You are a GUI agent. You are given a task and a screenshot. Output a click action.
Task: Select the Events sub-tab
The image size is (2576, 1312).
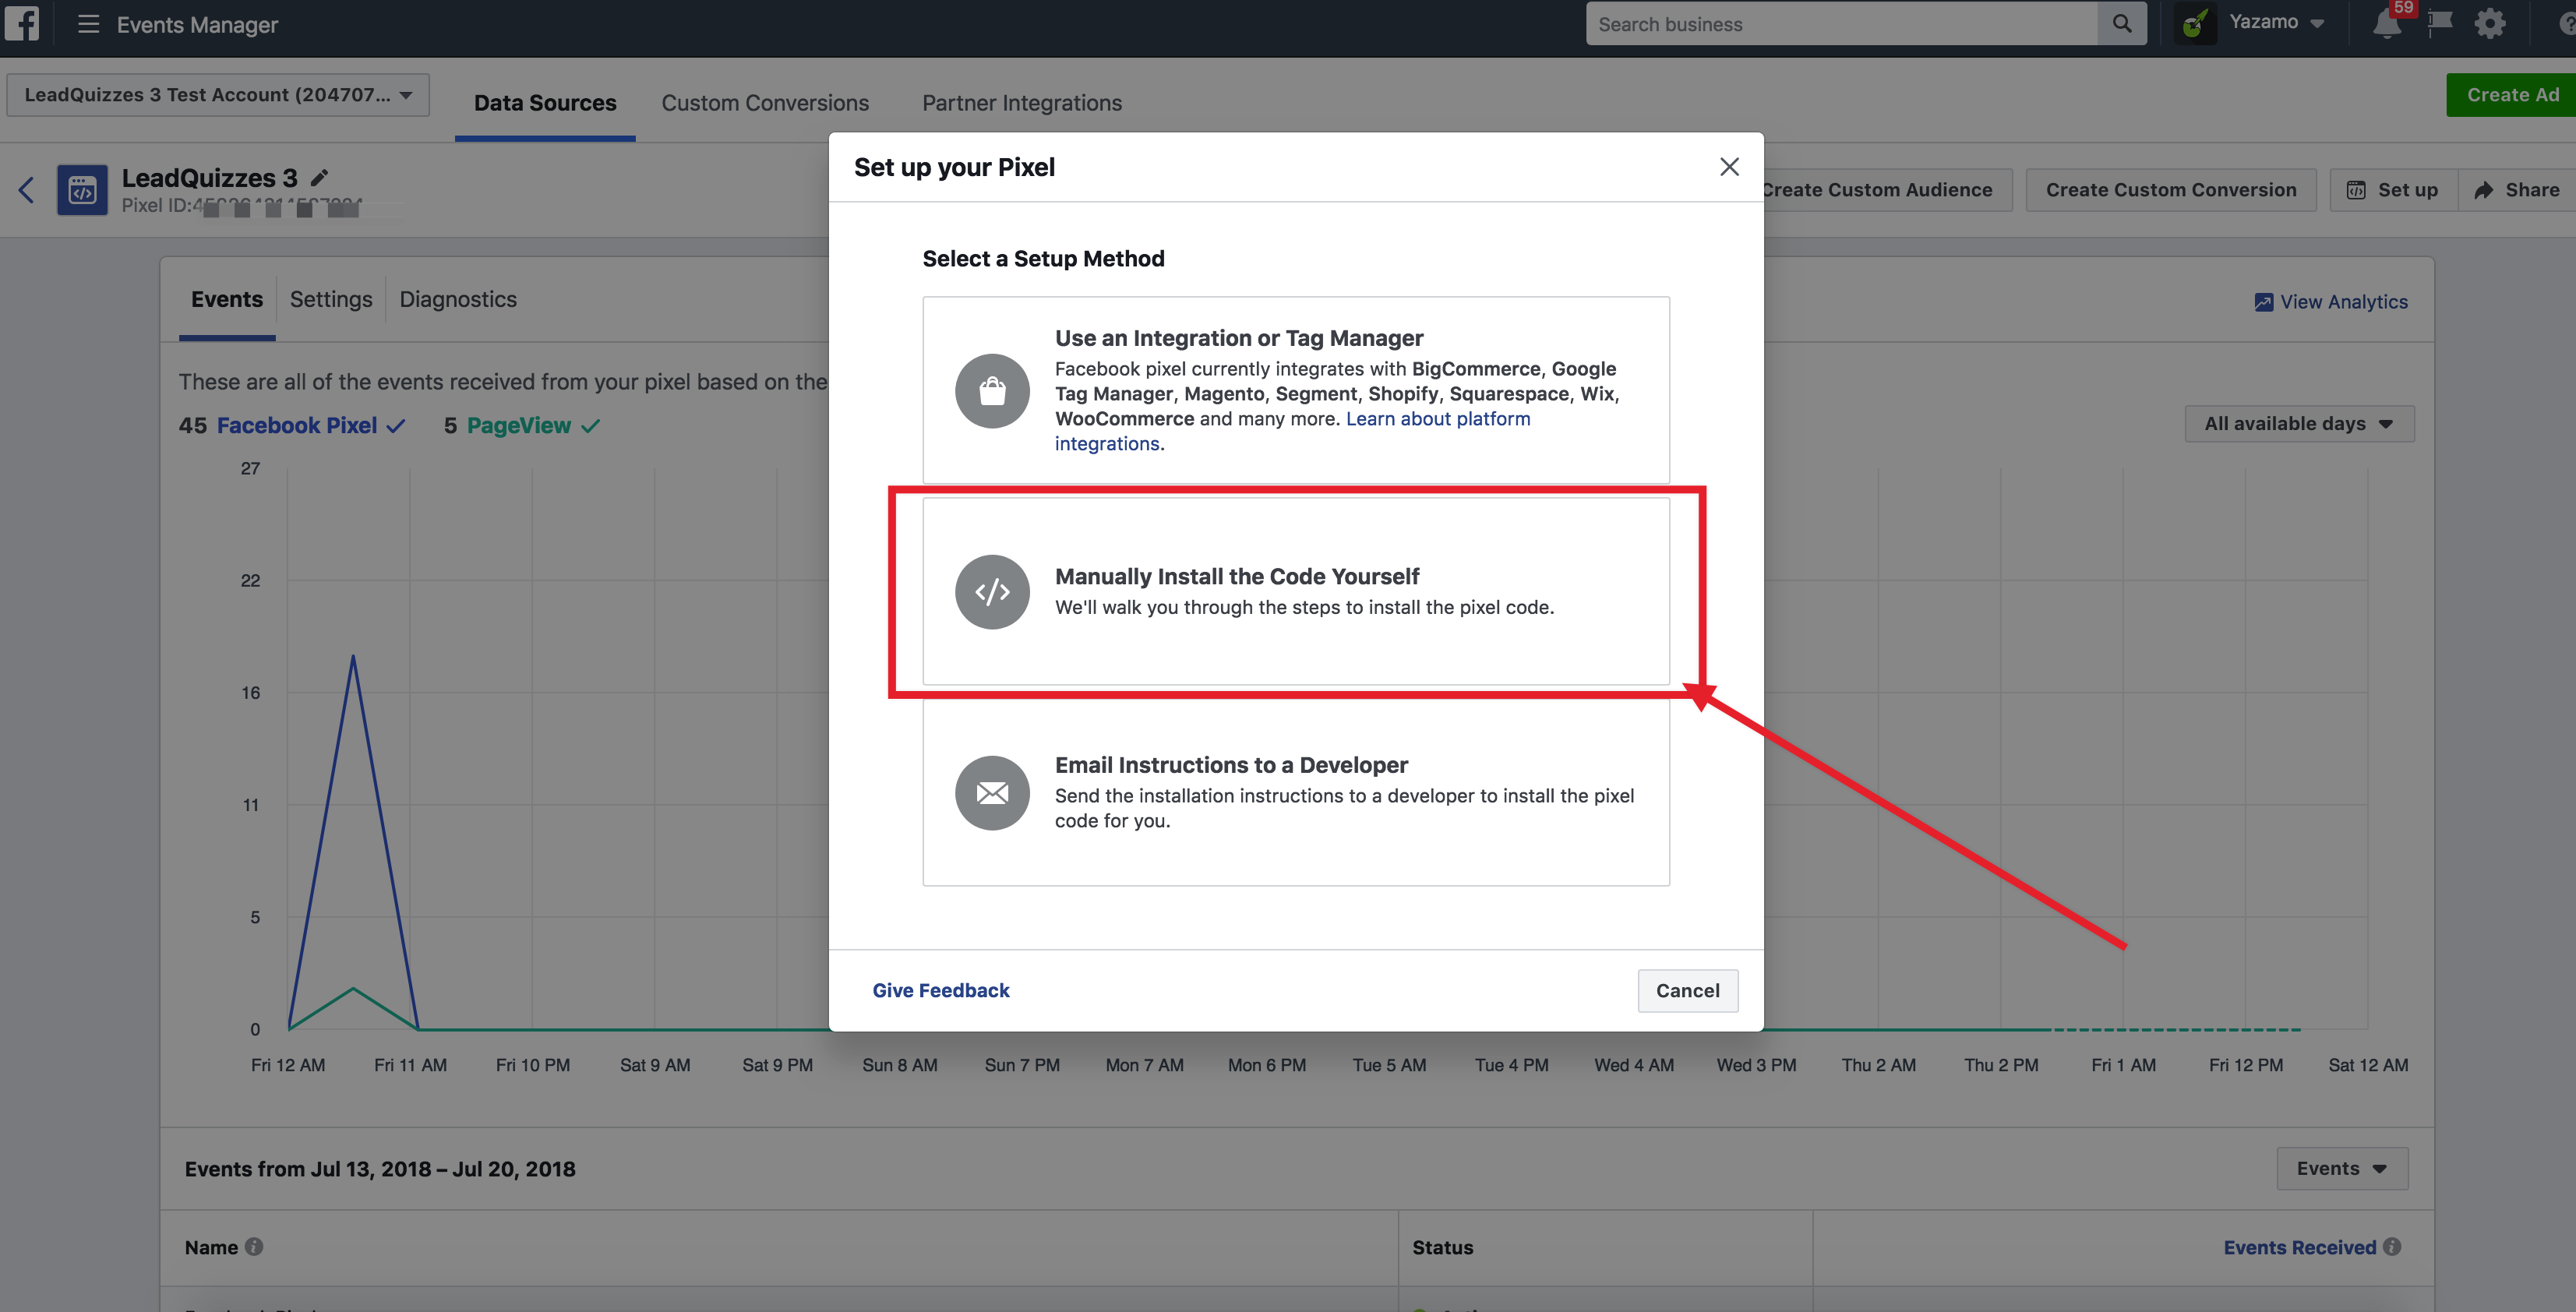[x=227, y=299]
